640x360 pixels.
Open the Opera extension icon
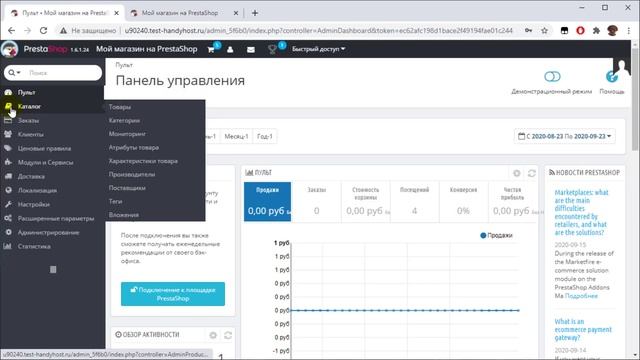pos(580,31)
